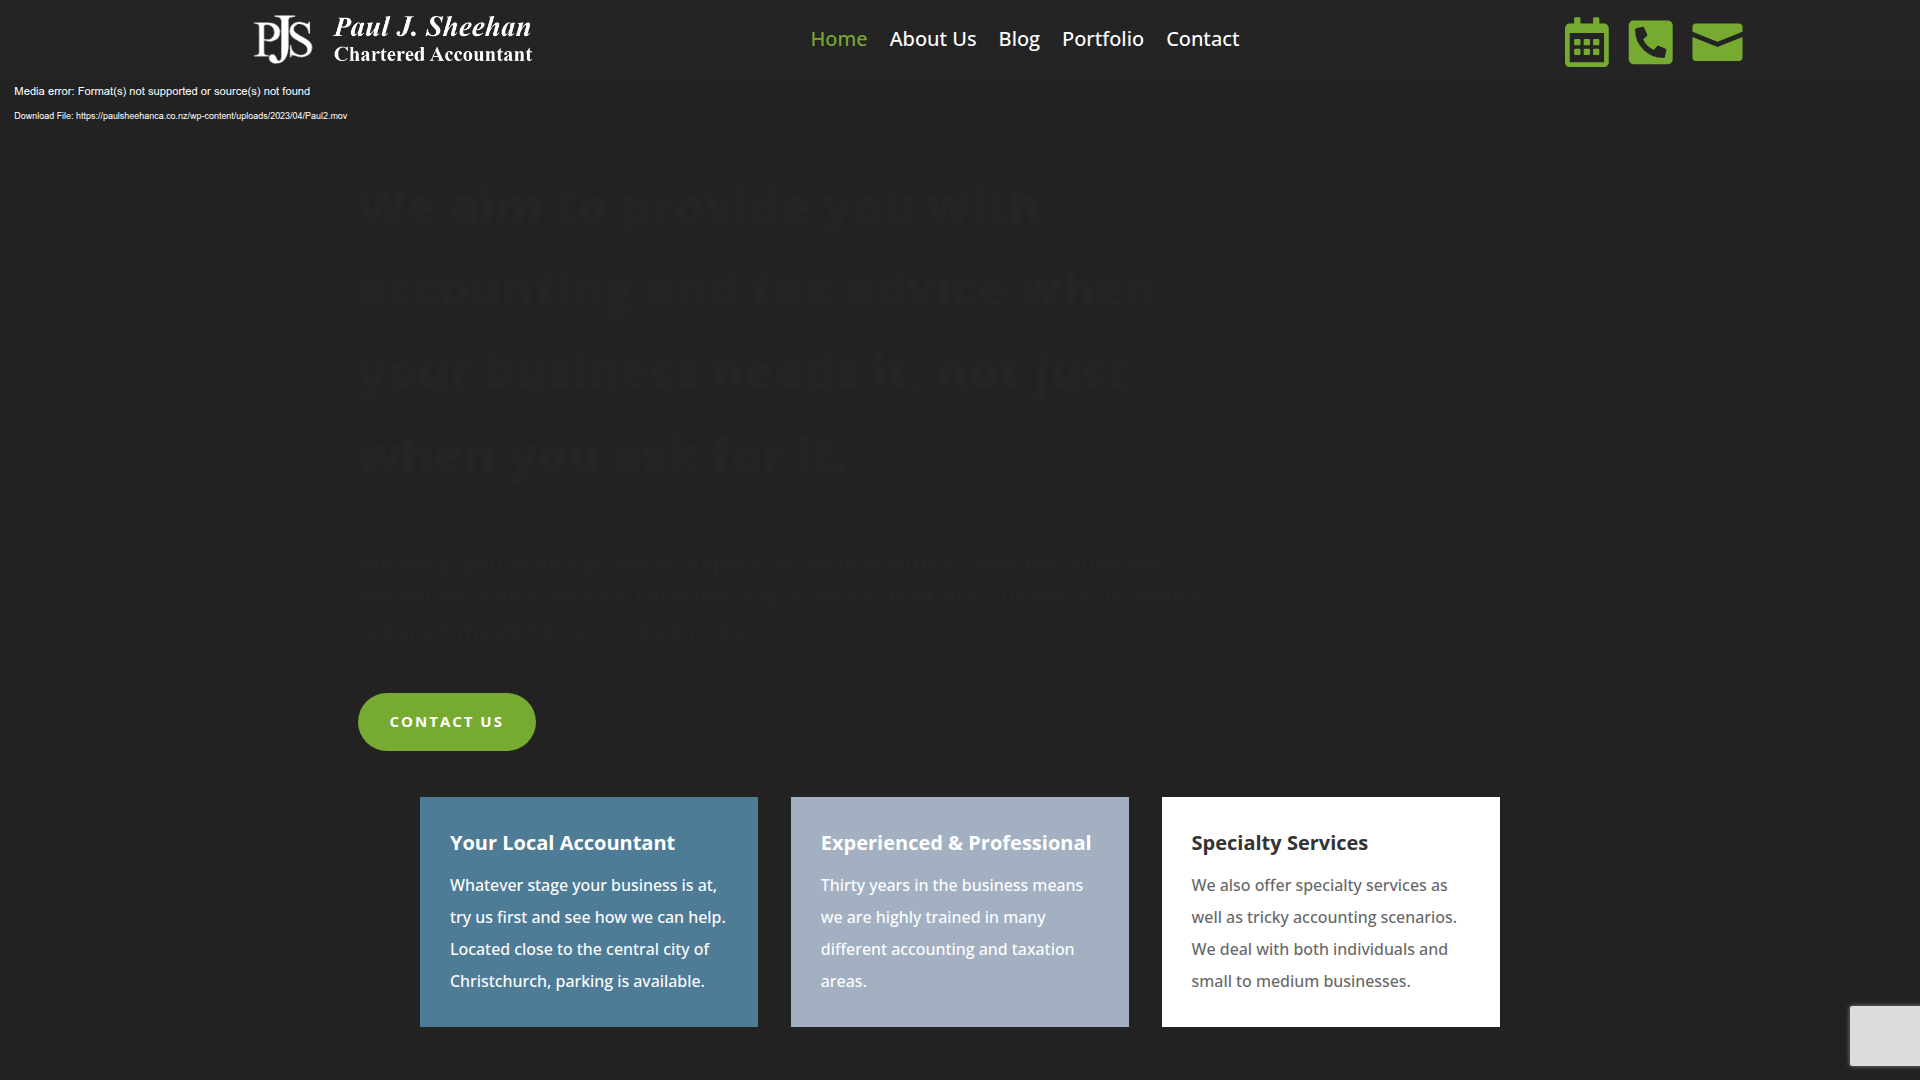Click Paul J. Sheehan Chartered Accountant title
The width and height of the screenshot is (1920, 1080).
pos(432,40)
